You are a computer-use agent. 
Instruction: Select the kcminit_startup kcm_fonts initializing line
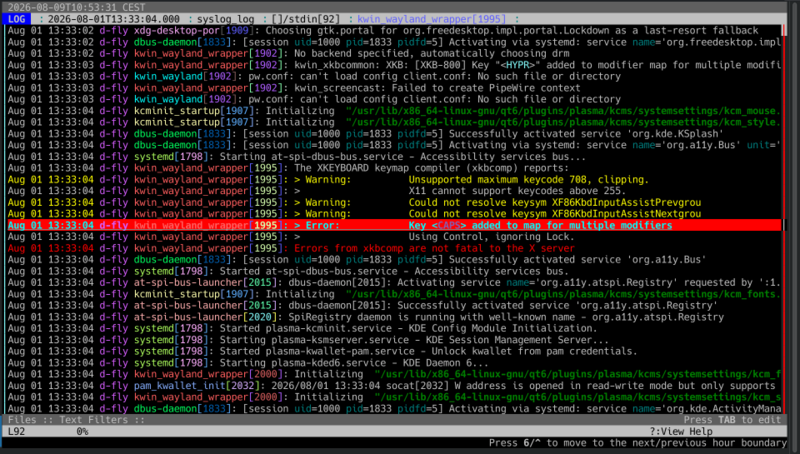click(394, 294)
